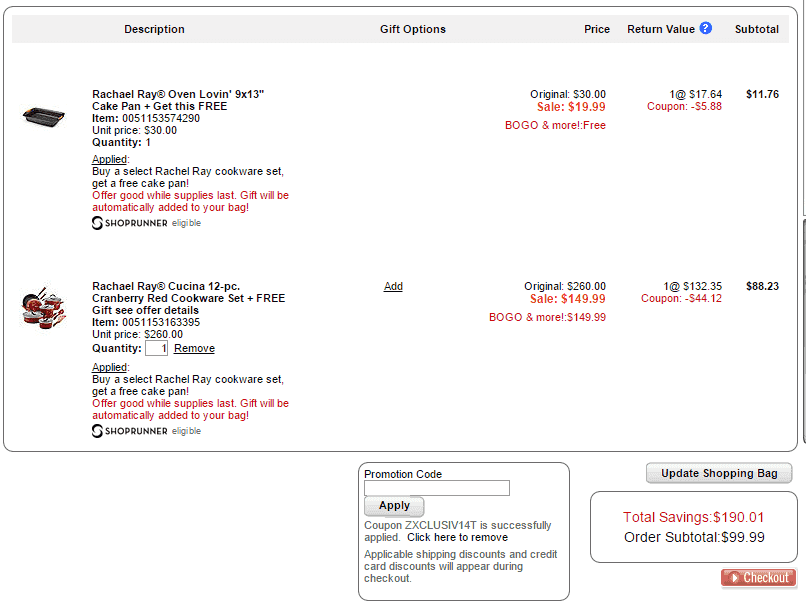The image size is (806, 608).
Task: Open the Rachael Ray Cucina 12-pc. Cookware Set title
Action: (x=188, y=298)
